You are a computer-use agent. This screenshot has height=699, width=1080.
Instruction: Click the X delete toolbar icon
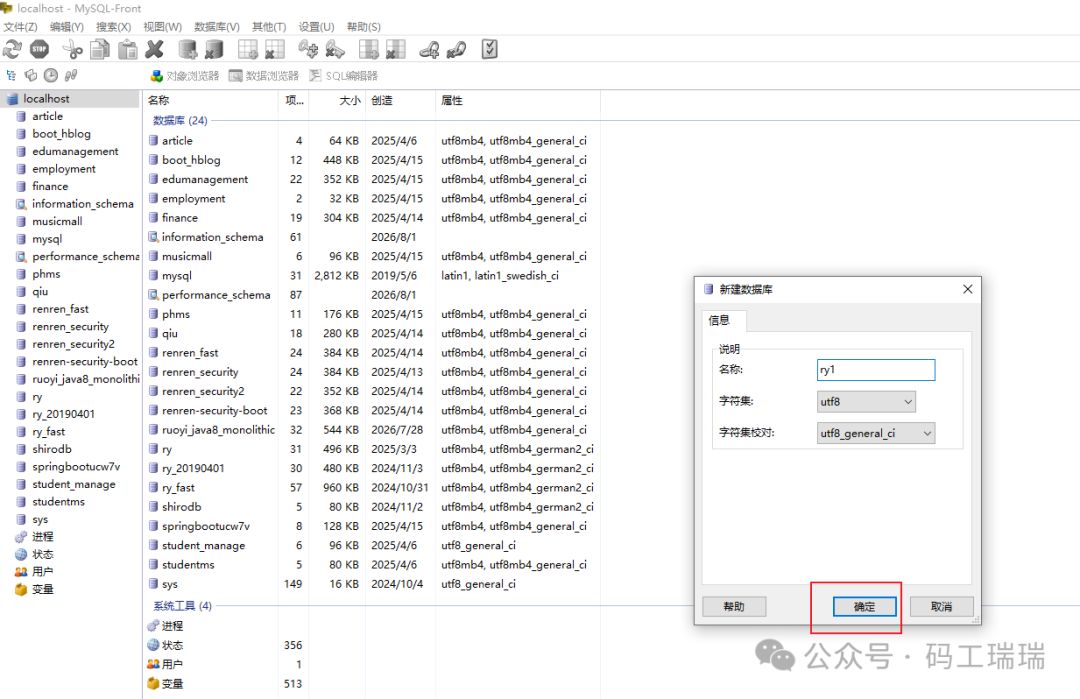tap(155, 50)
